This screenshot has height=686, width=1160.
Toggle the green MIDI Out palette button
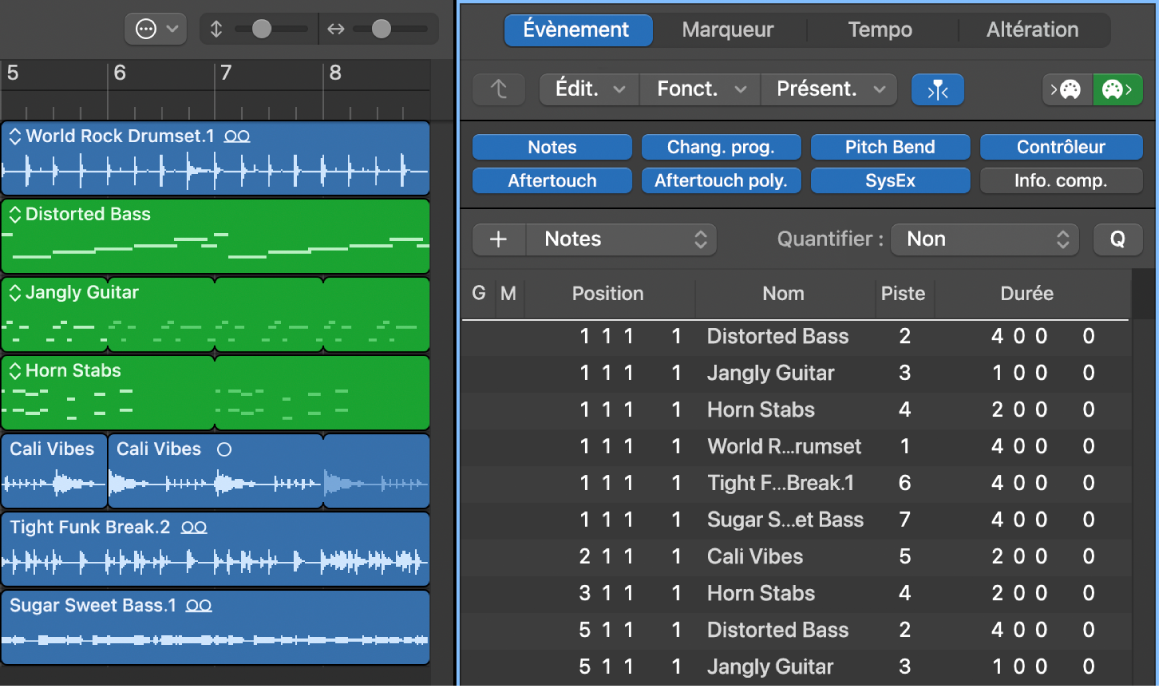tap(1117, 90)
